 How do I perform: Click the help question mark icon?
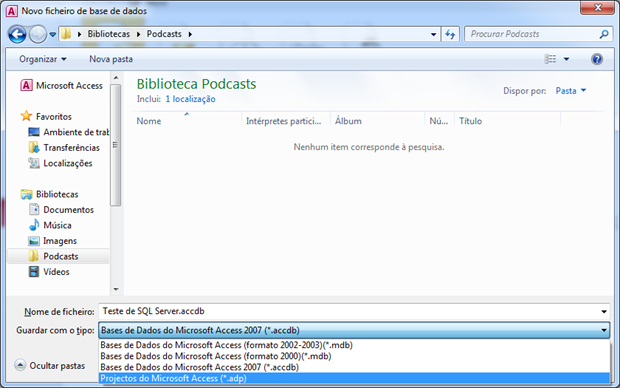tap(597, 59)
